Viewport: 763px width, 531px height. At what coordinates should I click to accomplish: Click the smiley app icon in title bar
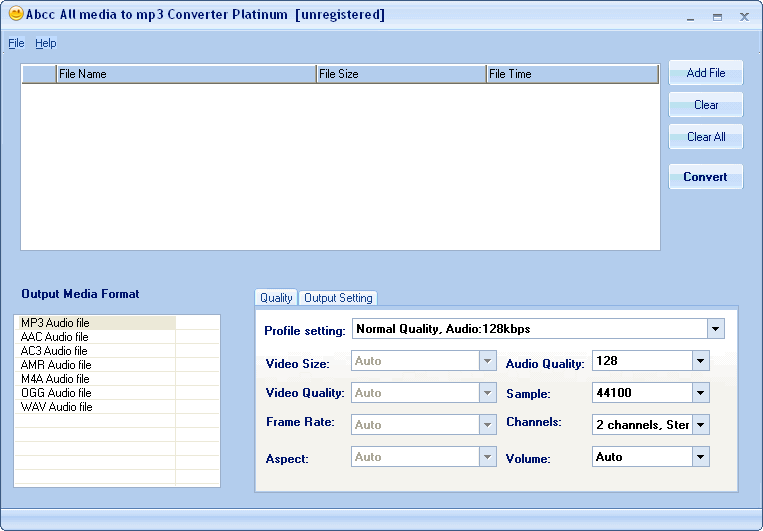(x=16, y=15)
